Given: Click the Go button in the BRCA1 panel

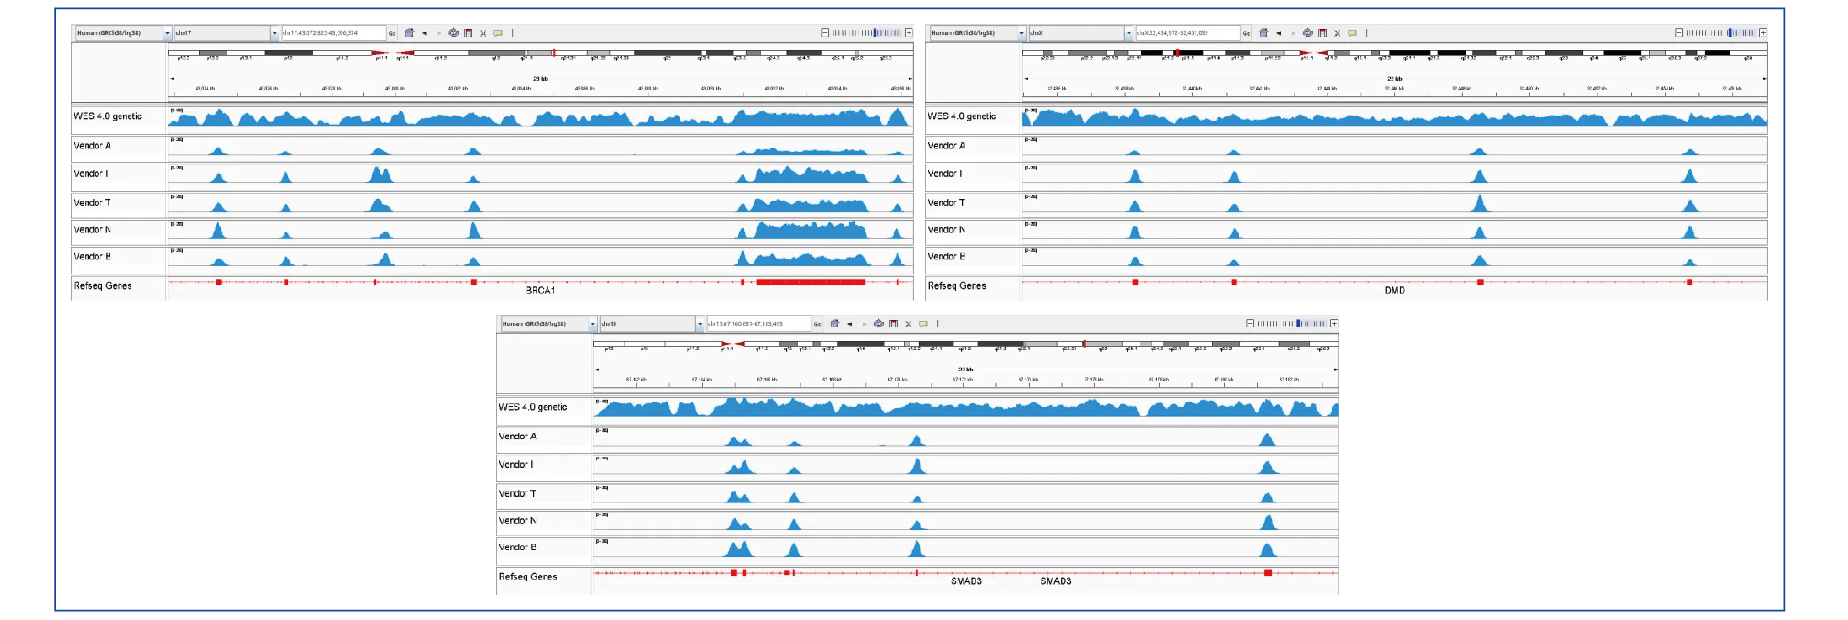Looking at the screenshot, I should (392, 33).
